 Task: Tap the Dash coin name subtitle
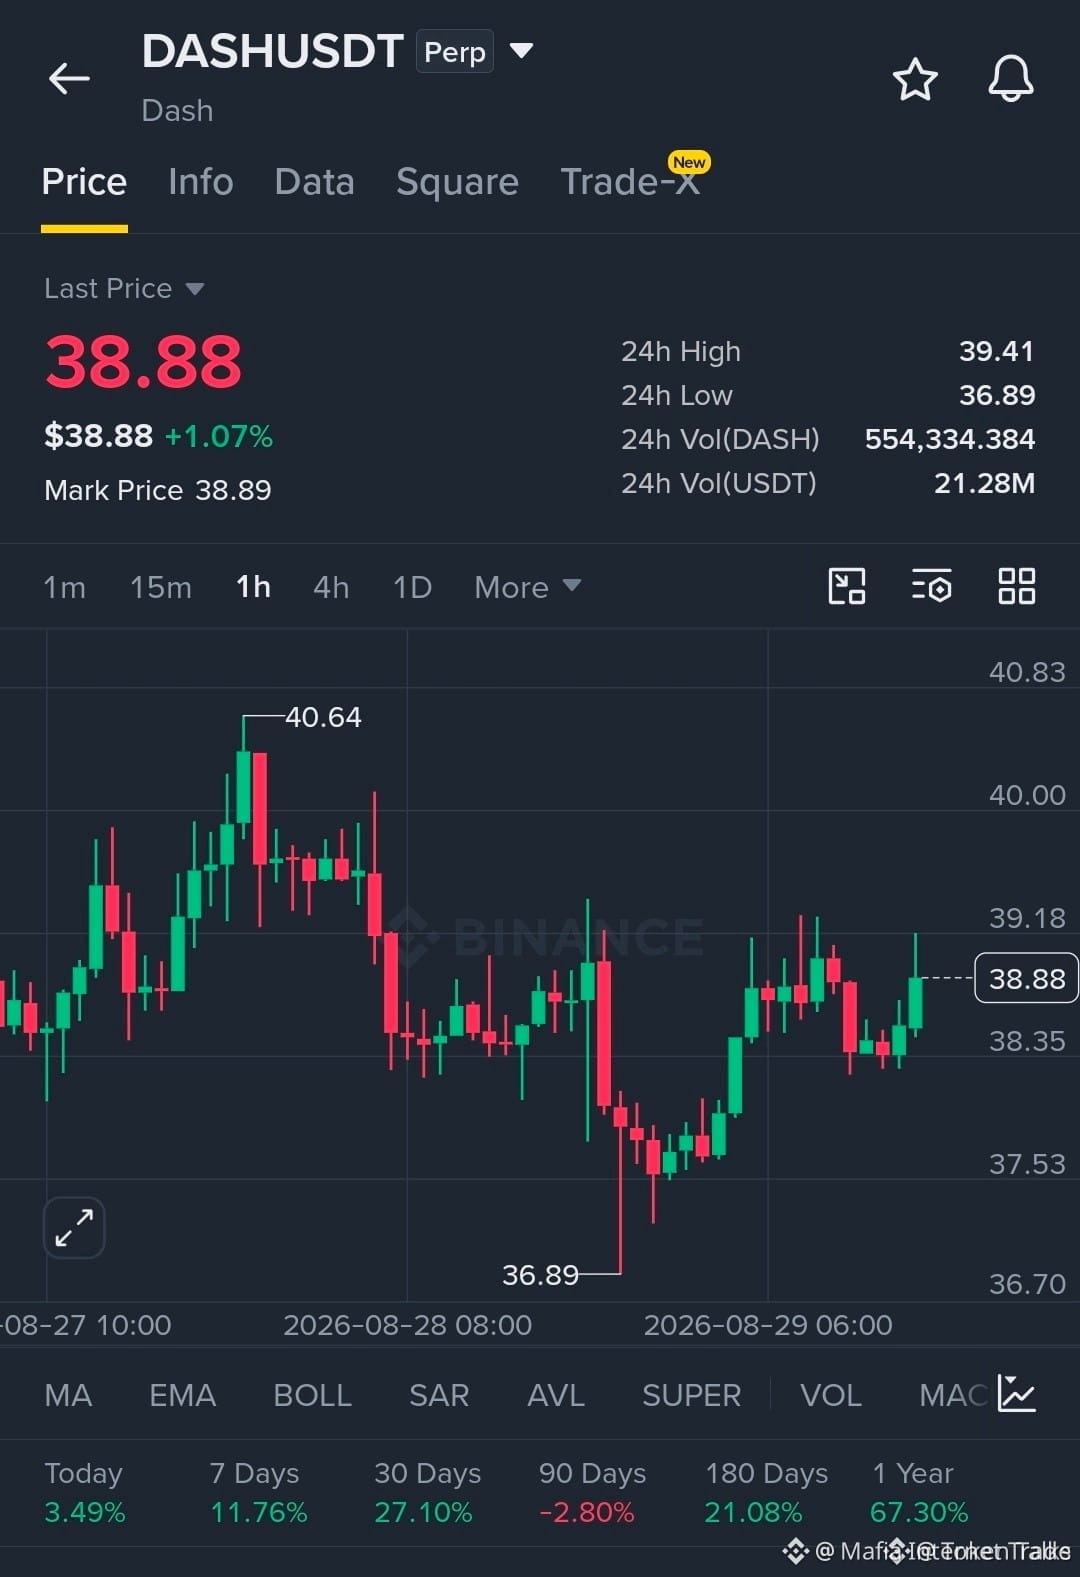177,110
